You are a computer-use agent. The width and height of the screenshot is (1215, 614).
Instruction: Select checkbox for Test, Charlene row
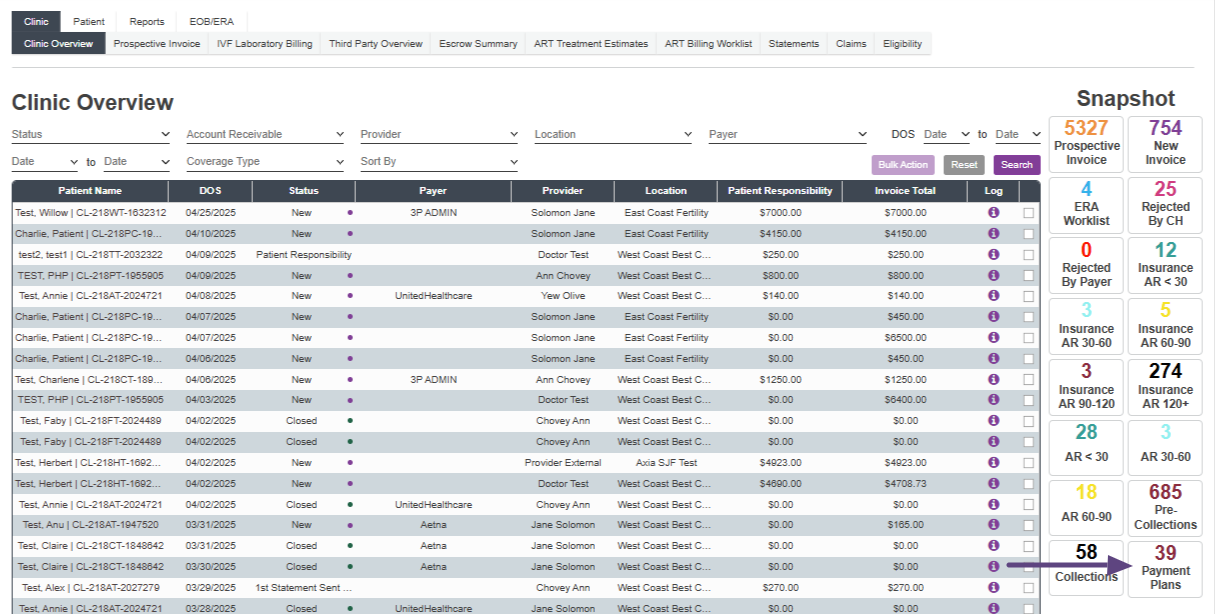click(1029, 380)
